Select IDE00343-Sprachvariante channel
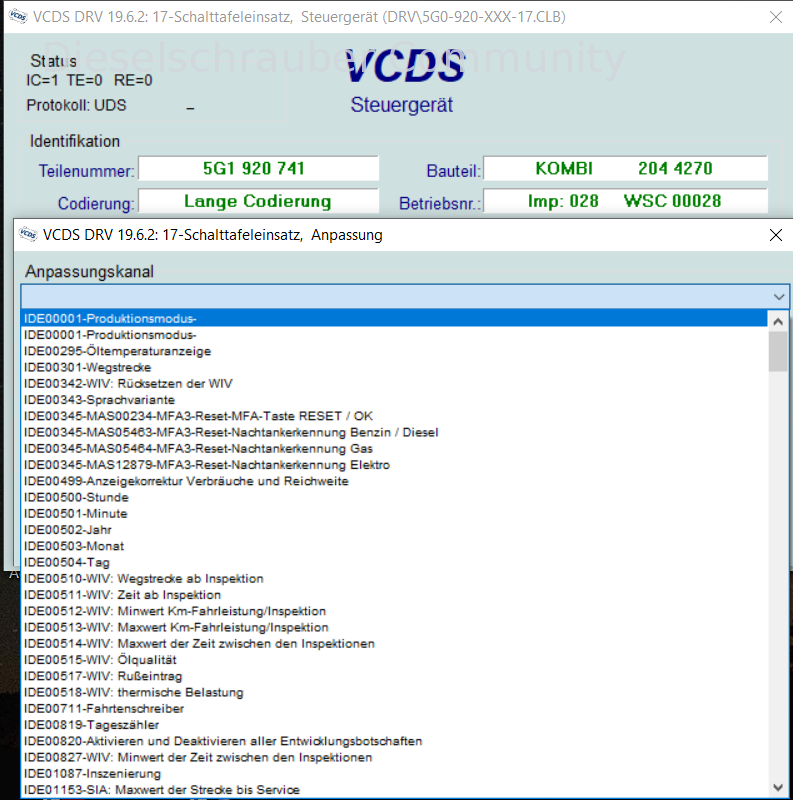Screen dimensions: 793x800 (394, 400)
